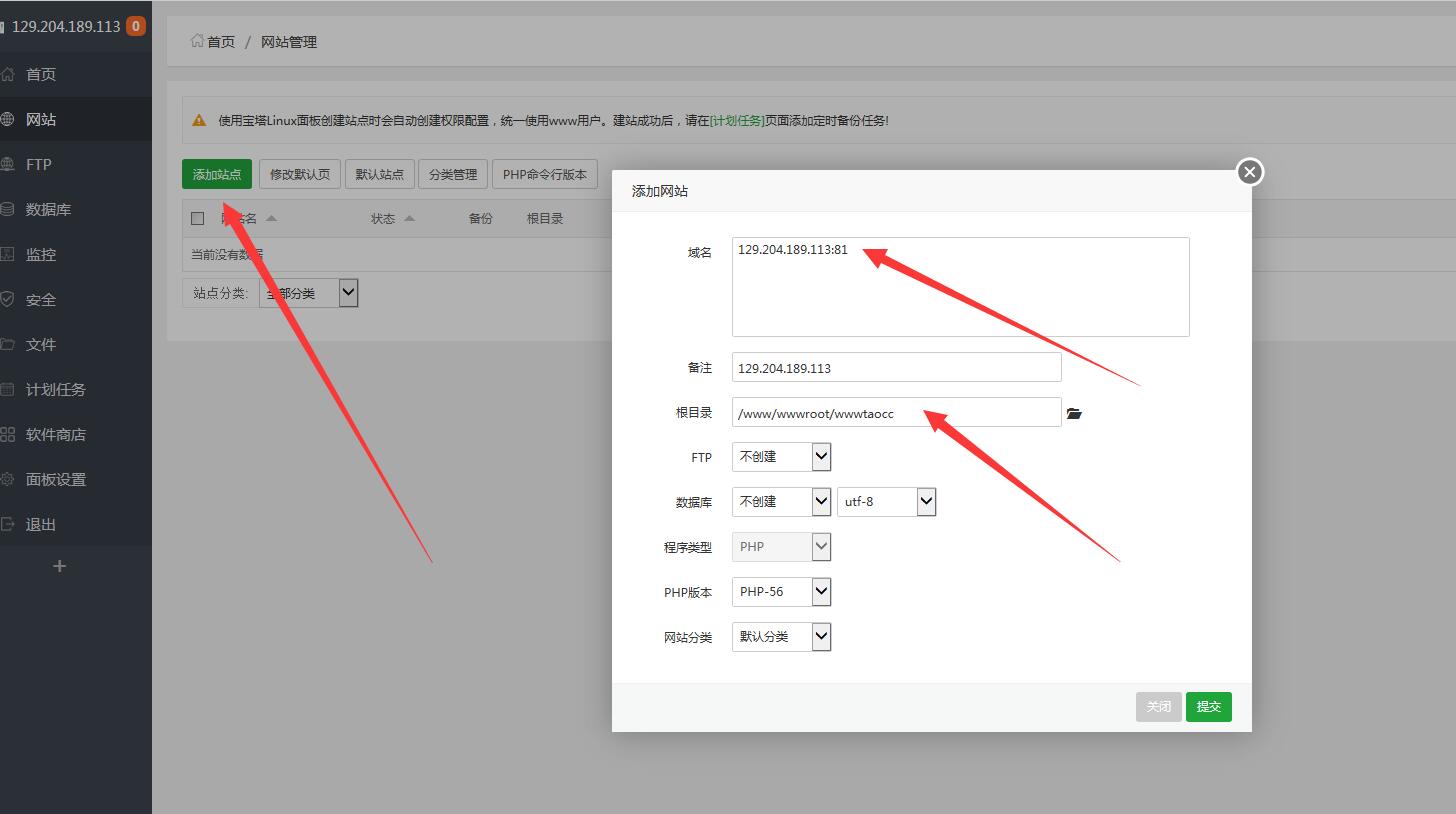Select 文件 in the sidebar menu

(x=40, y=344)
